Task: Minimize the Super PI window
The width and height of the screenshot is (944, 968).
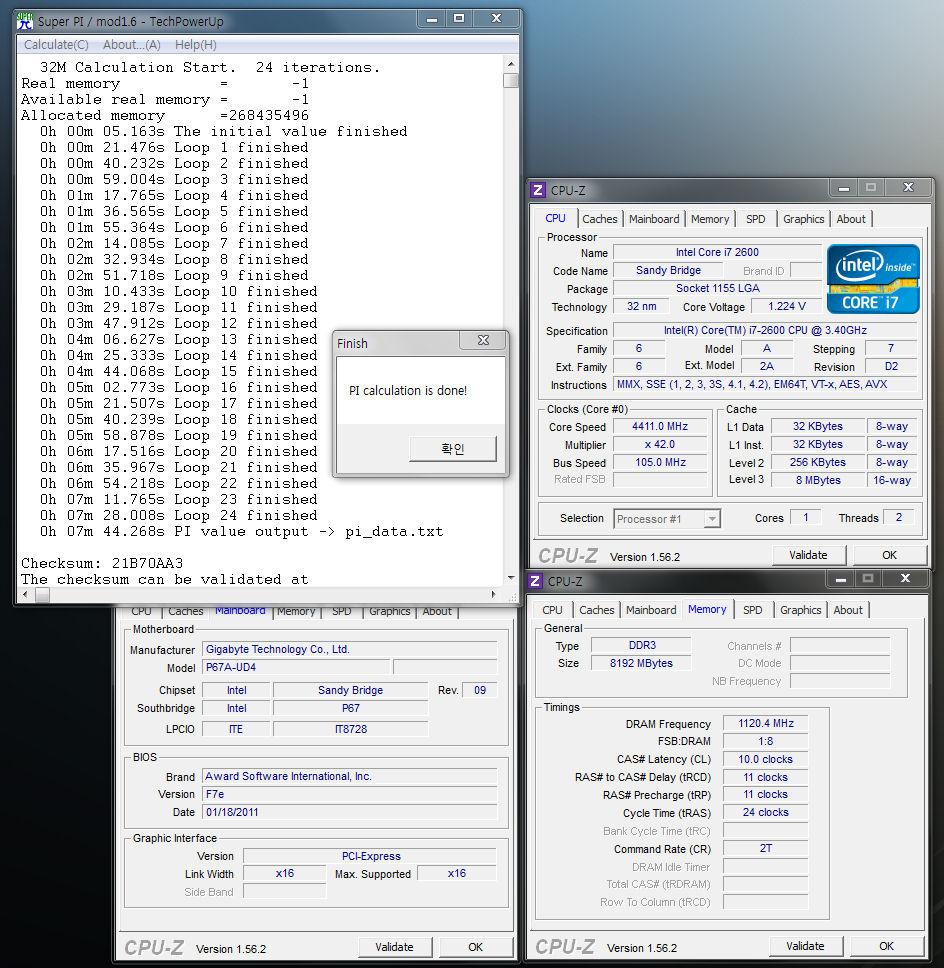Action: 432,19
